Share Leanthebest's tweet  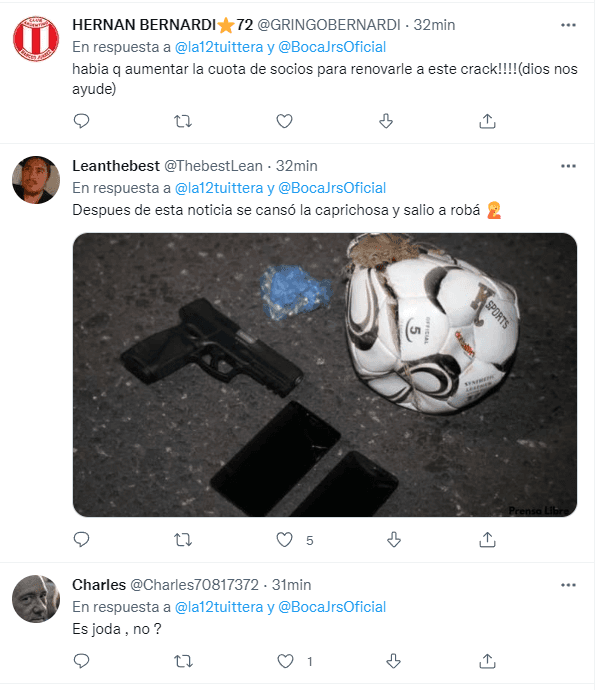tap(487, 540)
